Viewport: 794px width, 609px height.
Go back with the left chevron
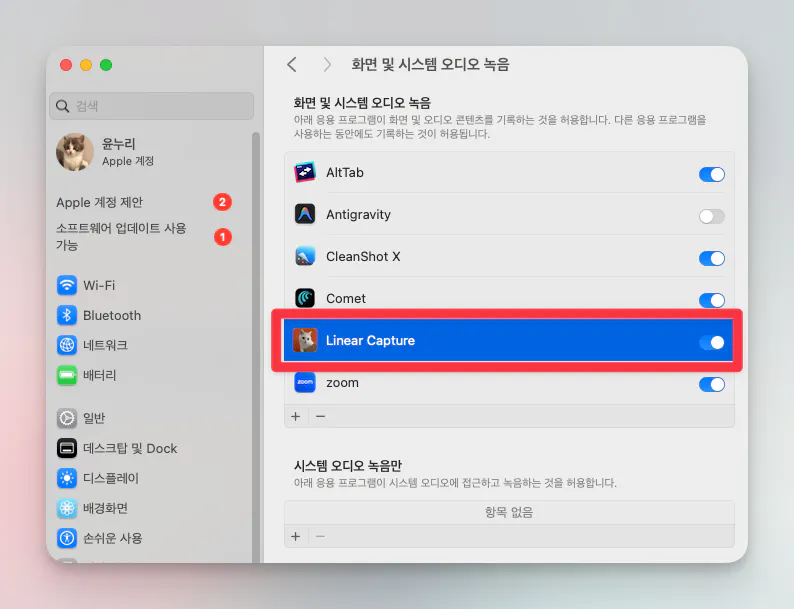point(292,64)
